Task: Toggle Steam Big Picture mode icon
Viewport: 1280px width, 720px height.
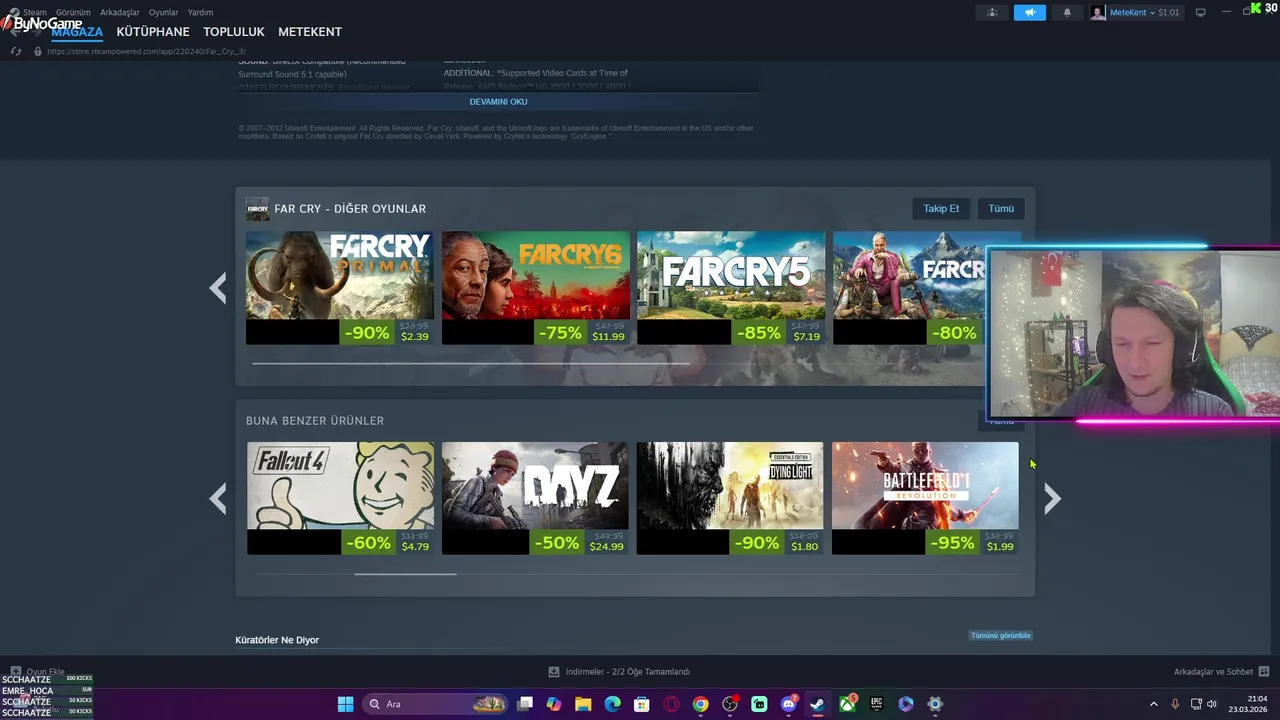Action: pyautogui.click(x=1201, y=12)
